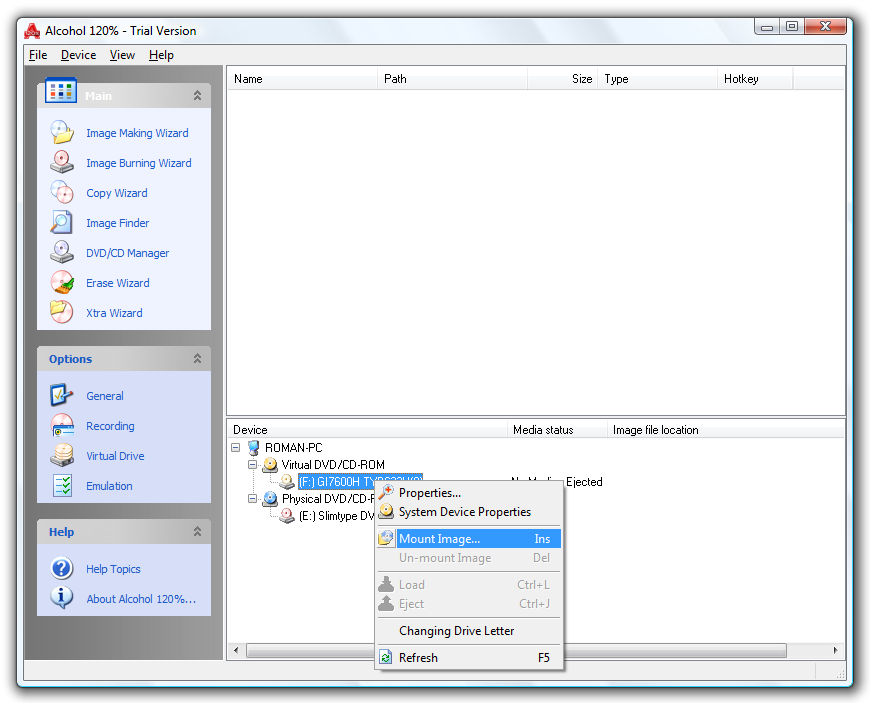The image size is (870, 703).
Task: Collapse the Options panel chevron
Action: point(197,358)
